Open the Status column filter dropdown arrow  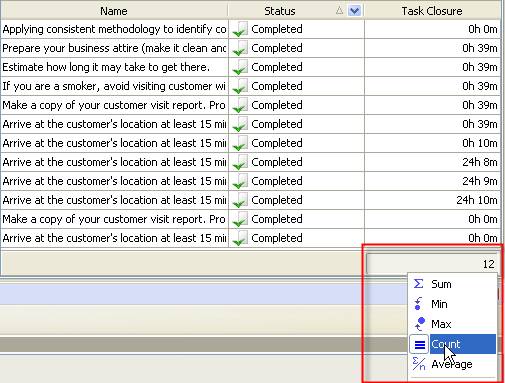(x=354, y=11)
